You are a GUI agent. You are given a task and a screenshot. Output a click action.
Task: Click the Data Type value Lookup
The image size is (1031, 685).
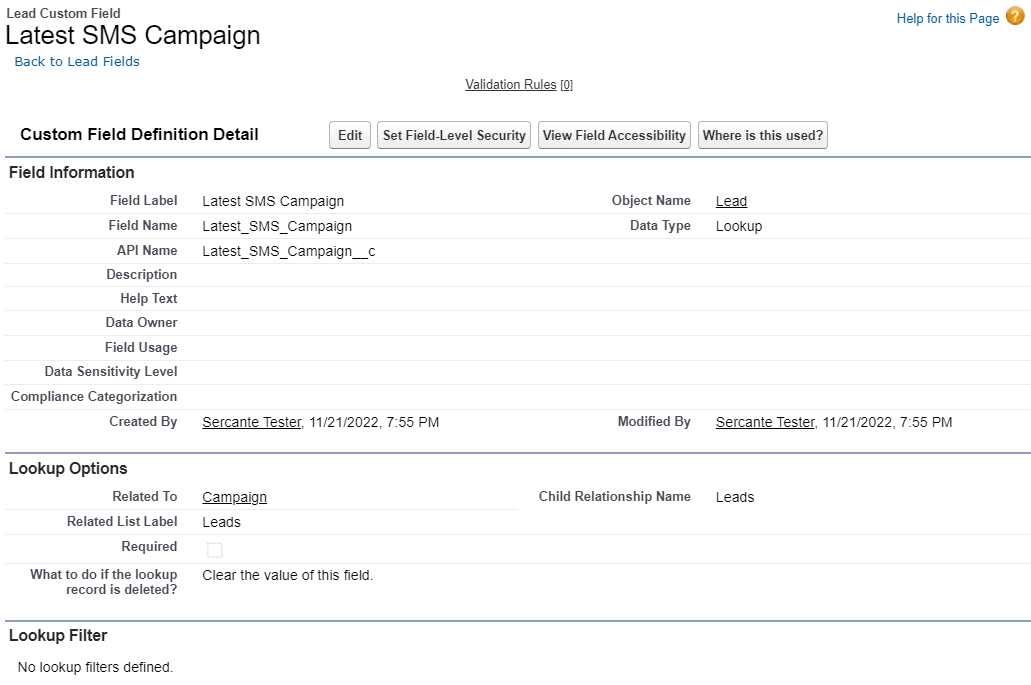tap(739, 226)
